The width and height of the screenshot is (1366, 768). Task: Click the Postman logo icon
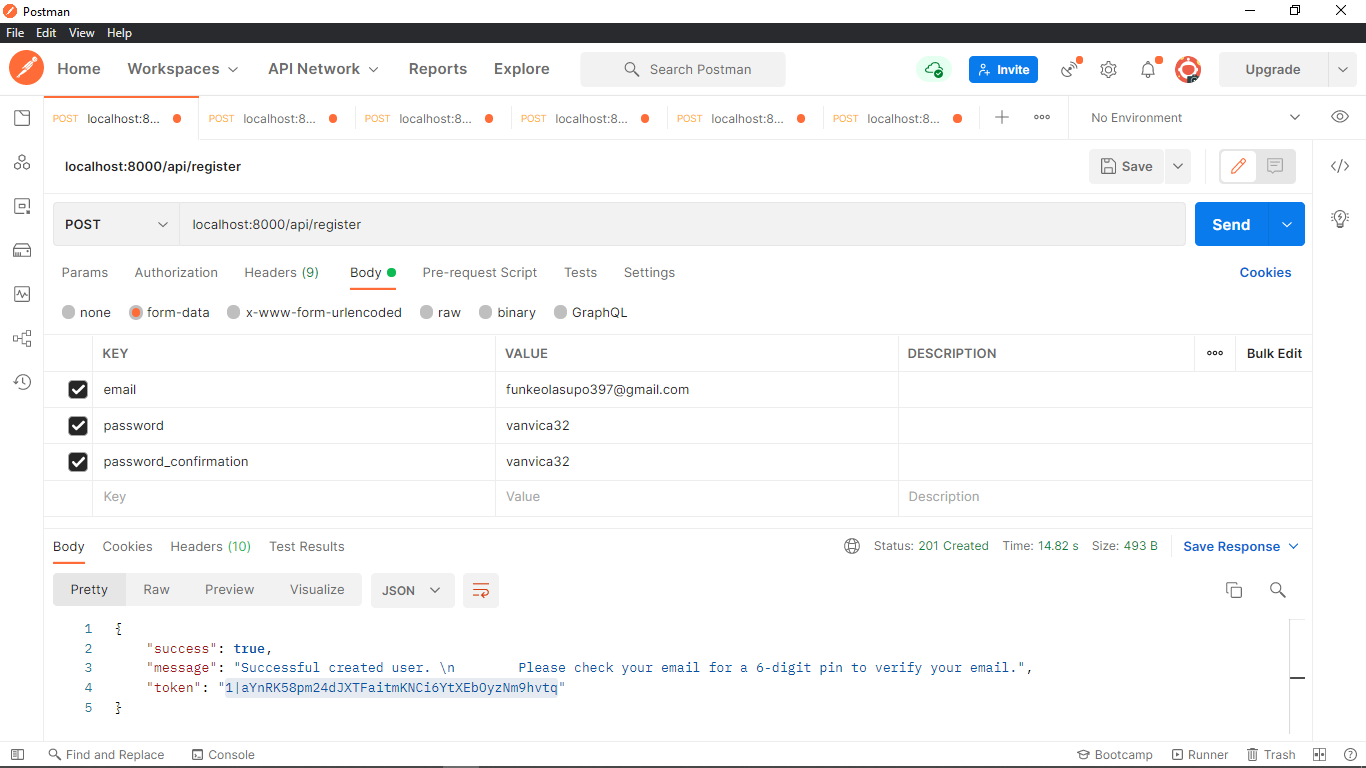tap(26, 69)
